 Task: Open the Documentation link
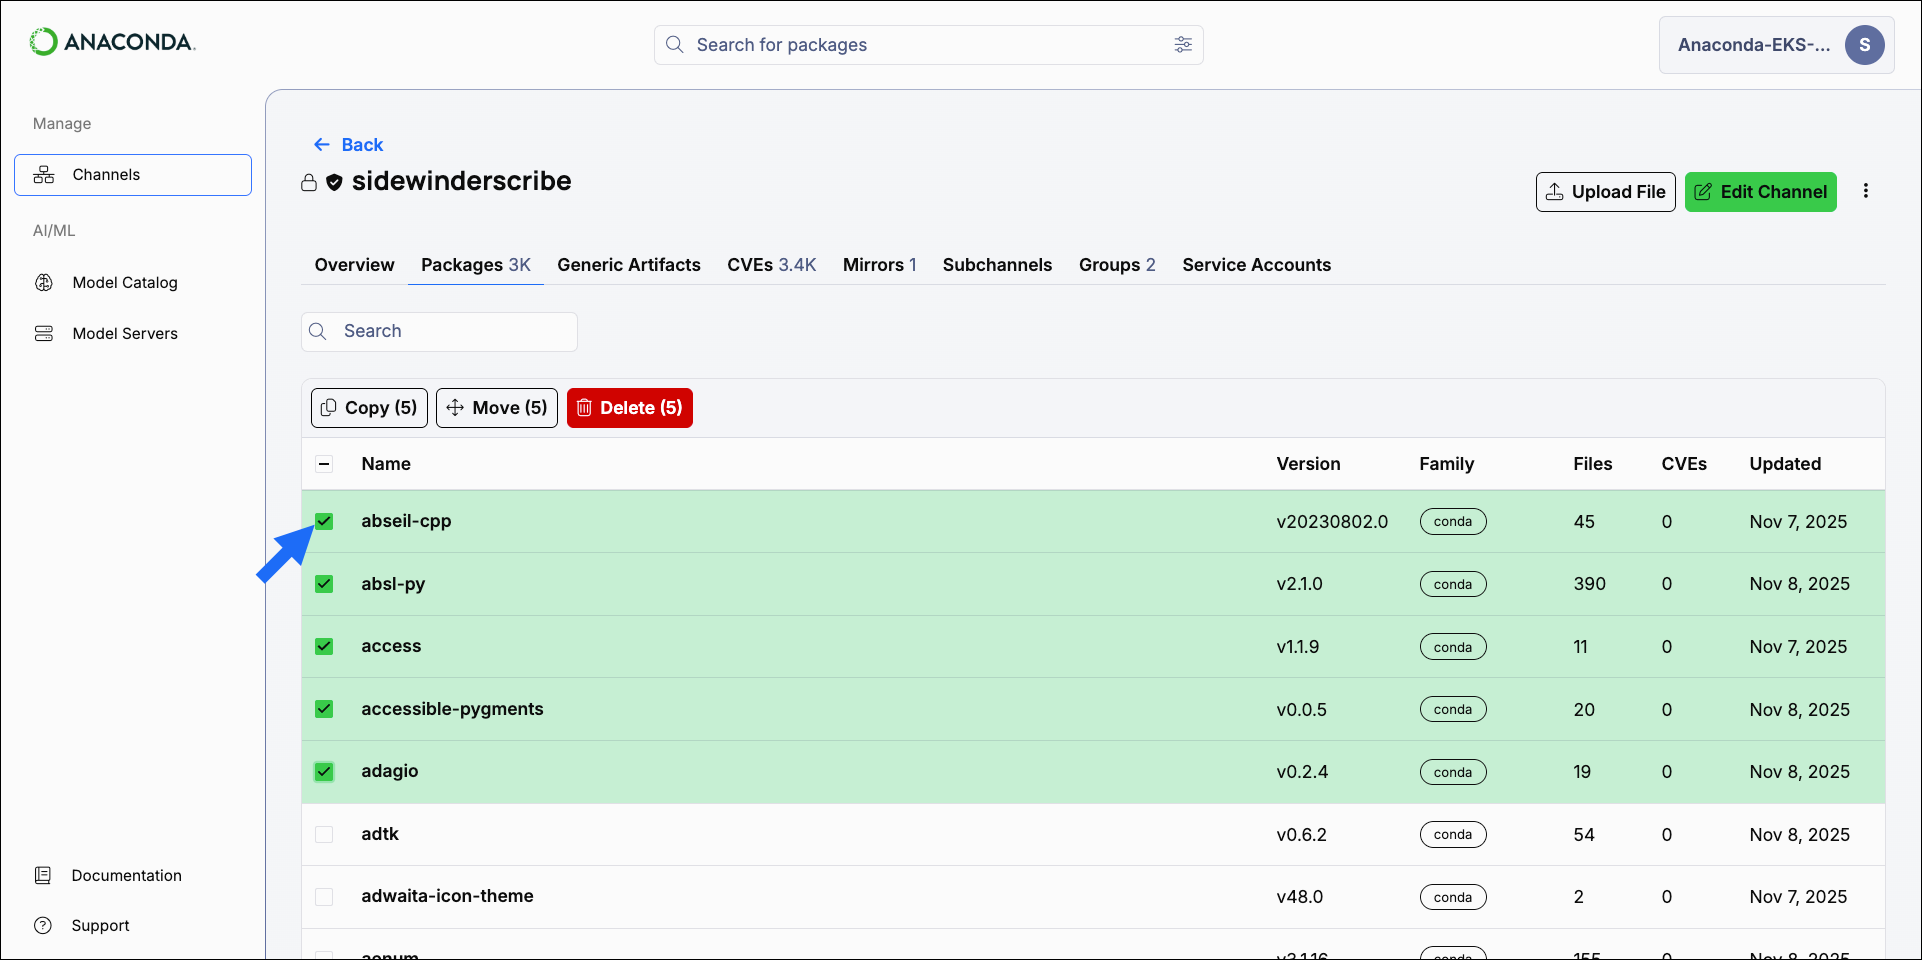(x=126, y=876)
